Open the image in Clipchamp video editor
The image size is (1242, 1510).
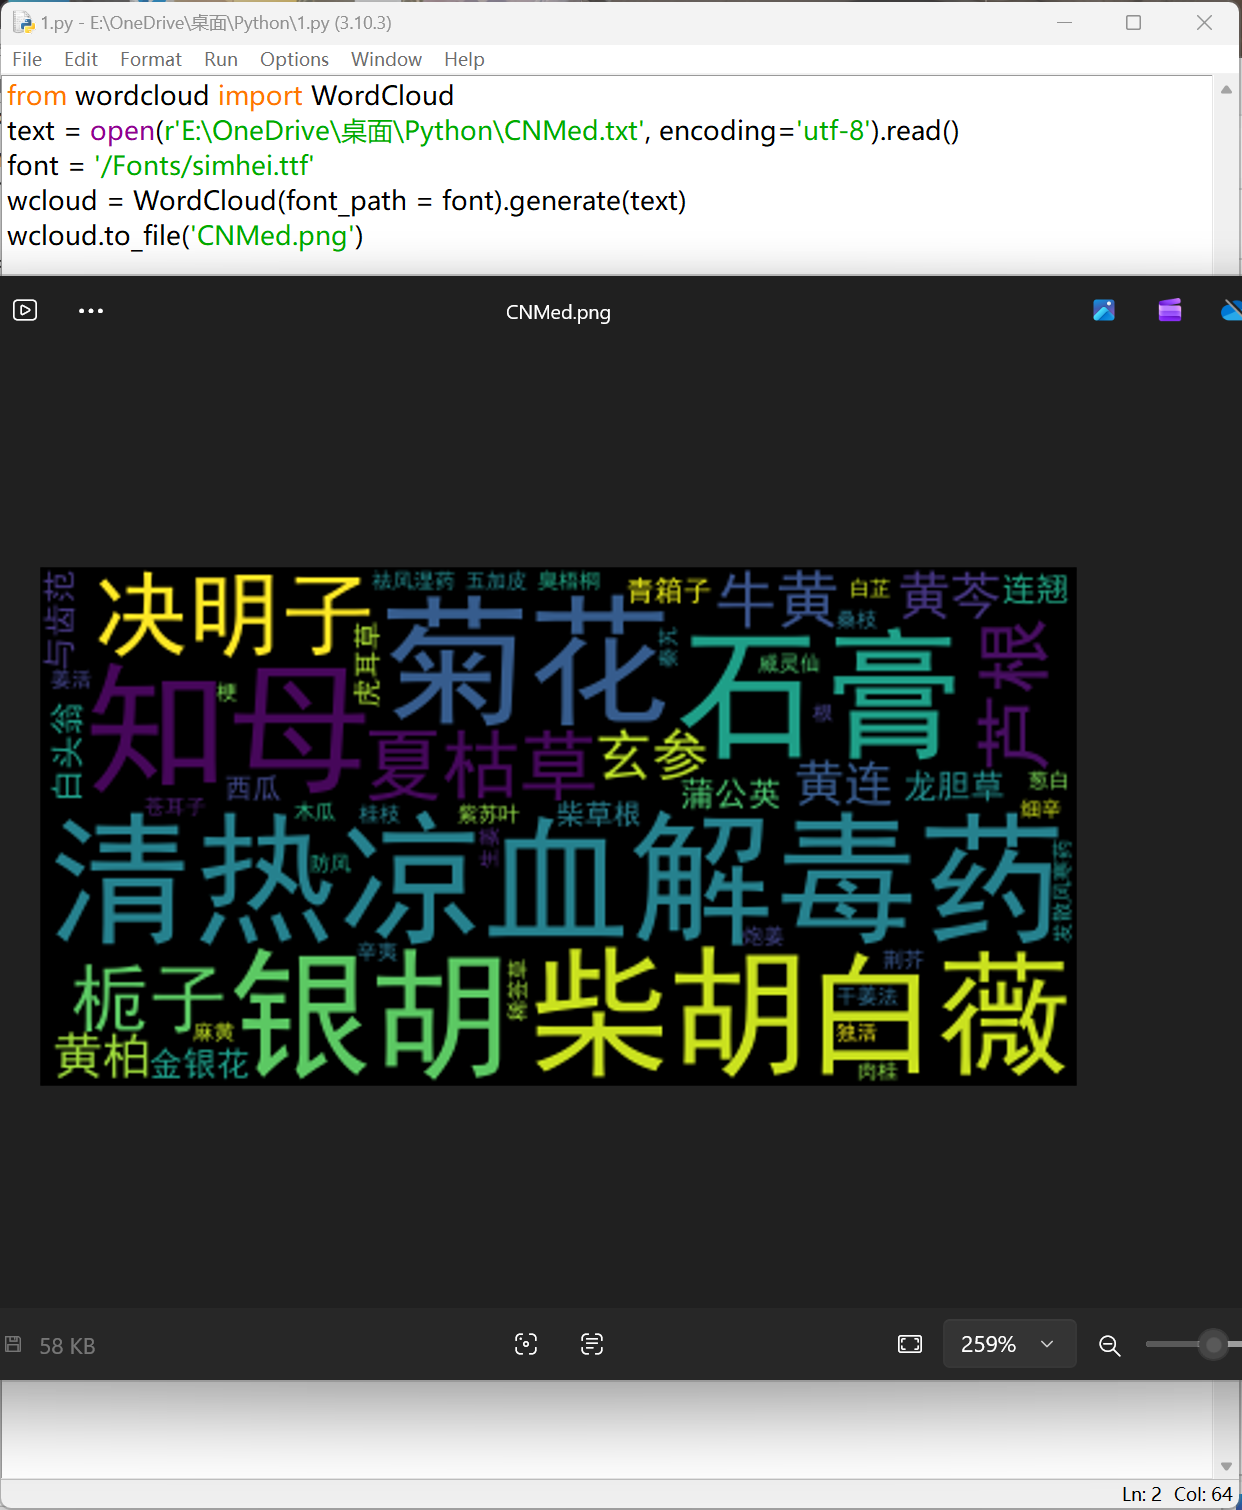point(1170,310)
